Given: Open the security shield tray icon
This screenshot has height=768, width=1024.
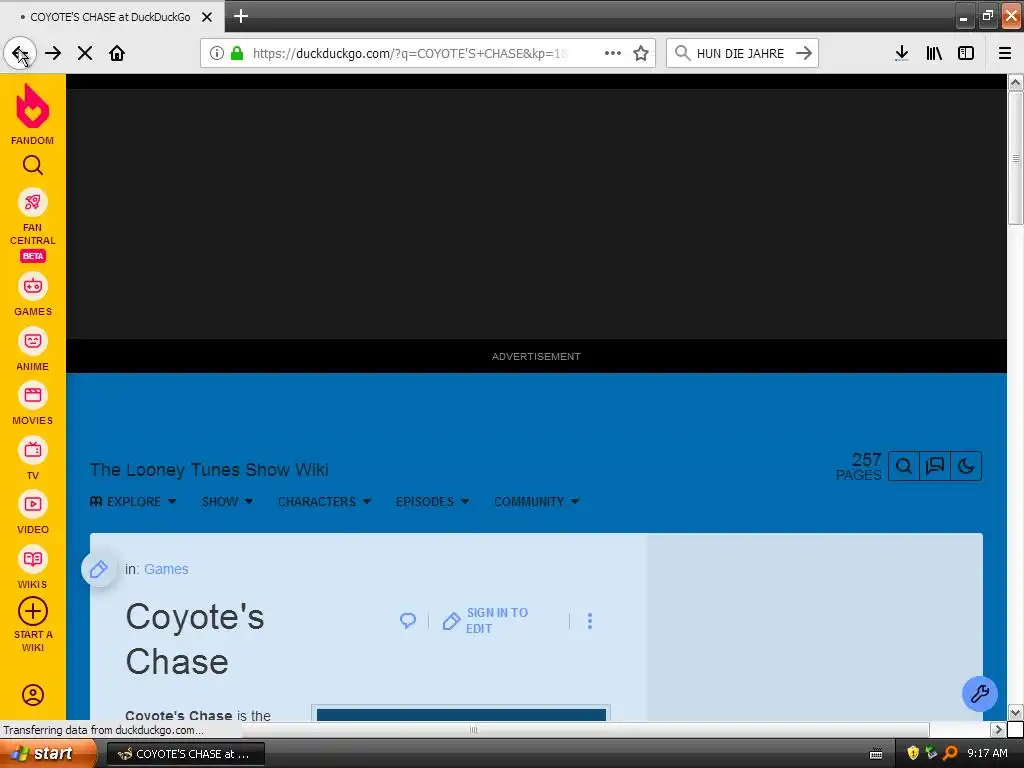Looking at the screenshot, I should 913,754.
